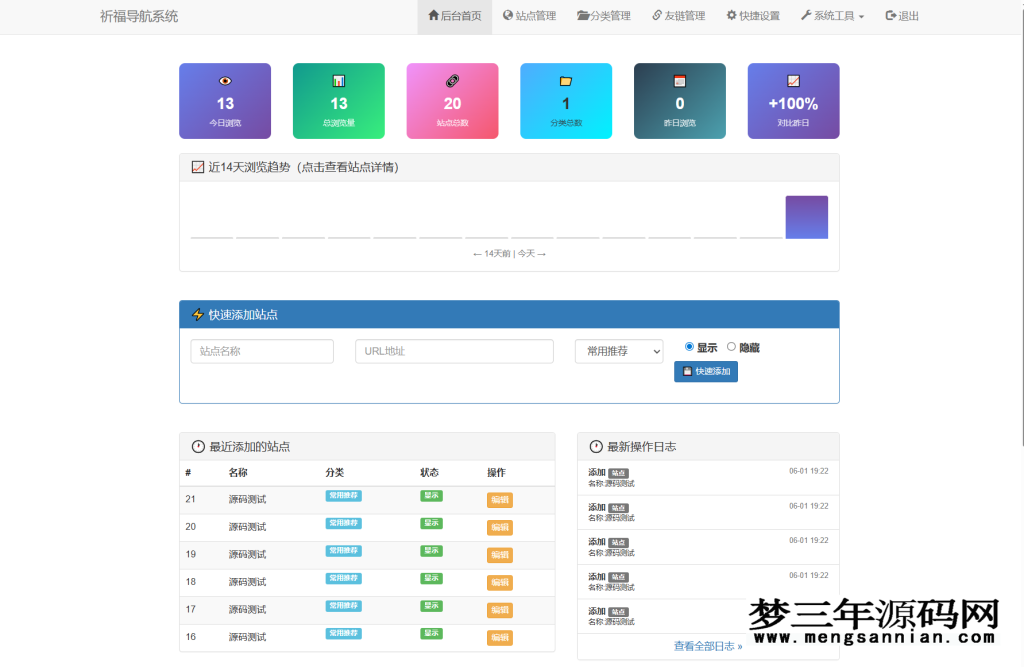Click the clock icon beside 最近添加的站点
Screen dimensions: 1024x667
coord(198,447)
